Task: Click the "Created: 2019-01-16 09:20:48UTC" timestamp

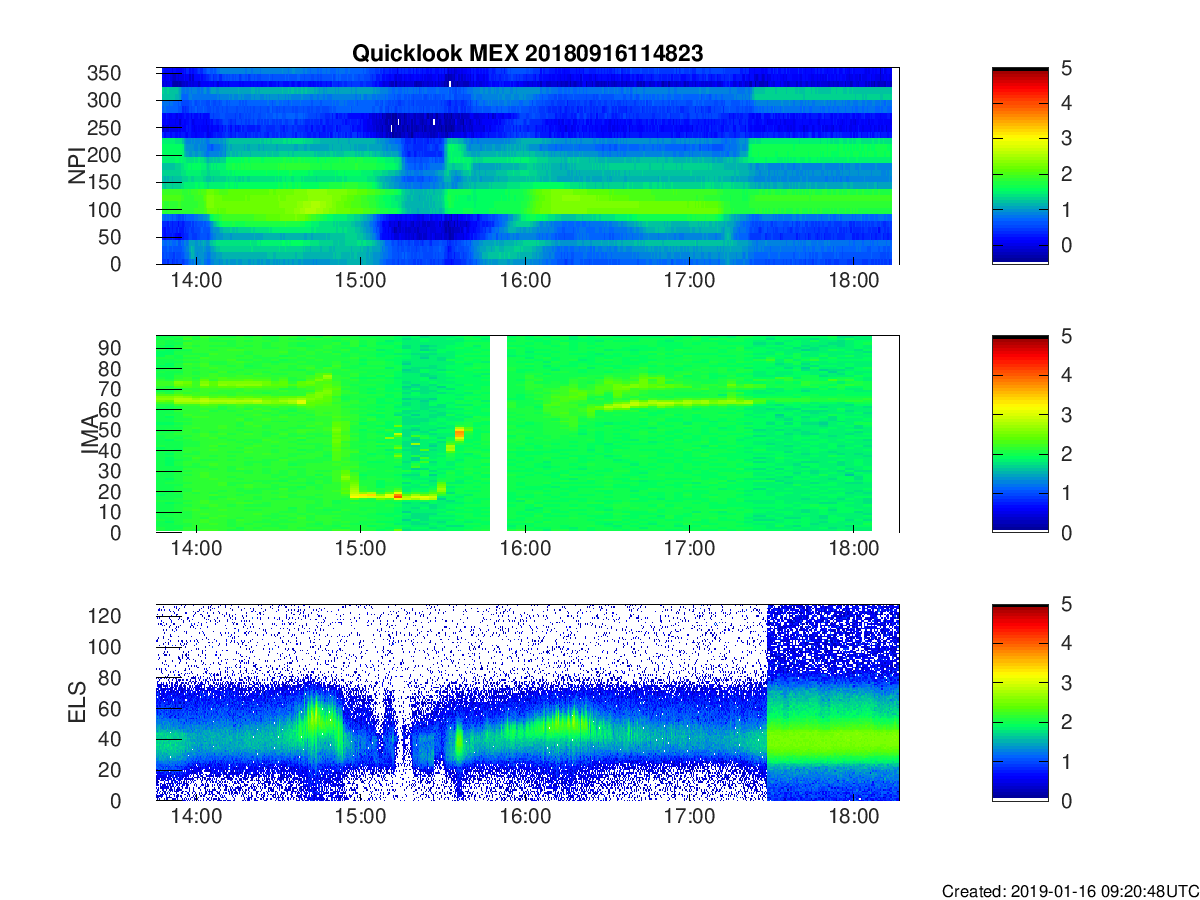Action: [x=1070, y=891]
